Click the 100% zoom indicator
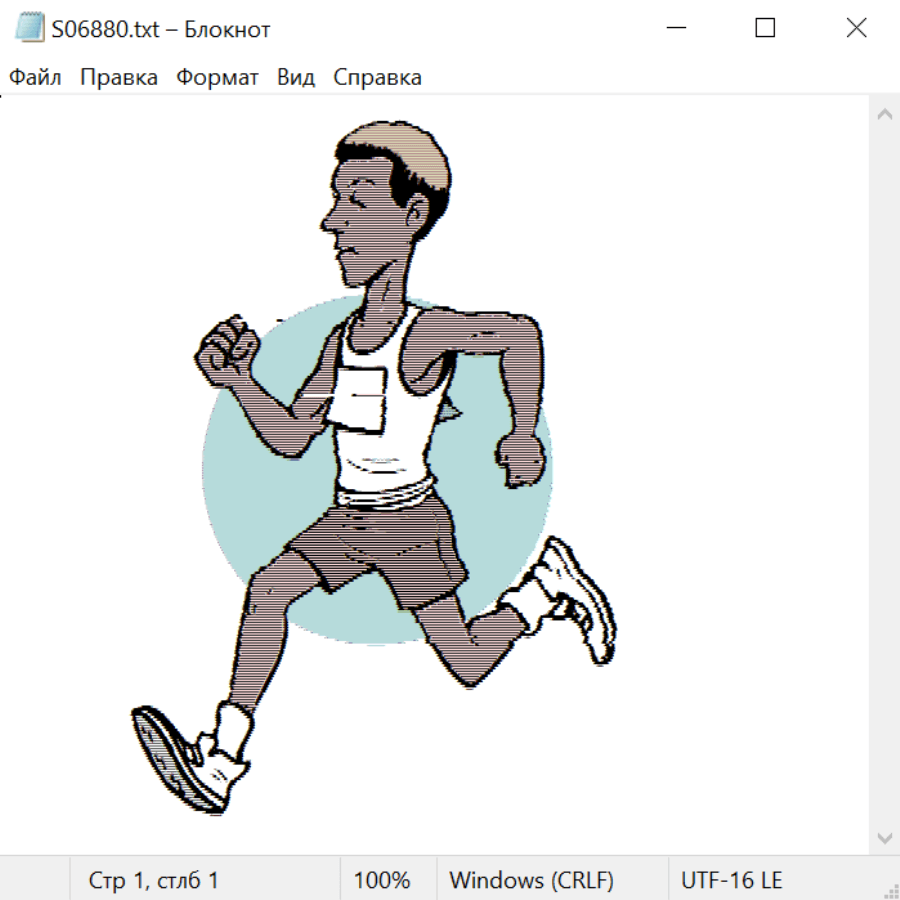900x900 pixels. pos(382,880)
